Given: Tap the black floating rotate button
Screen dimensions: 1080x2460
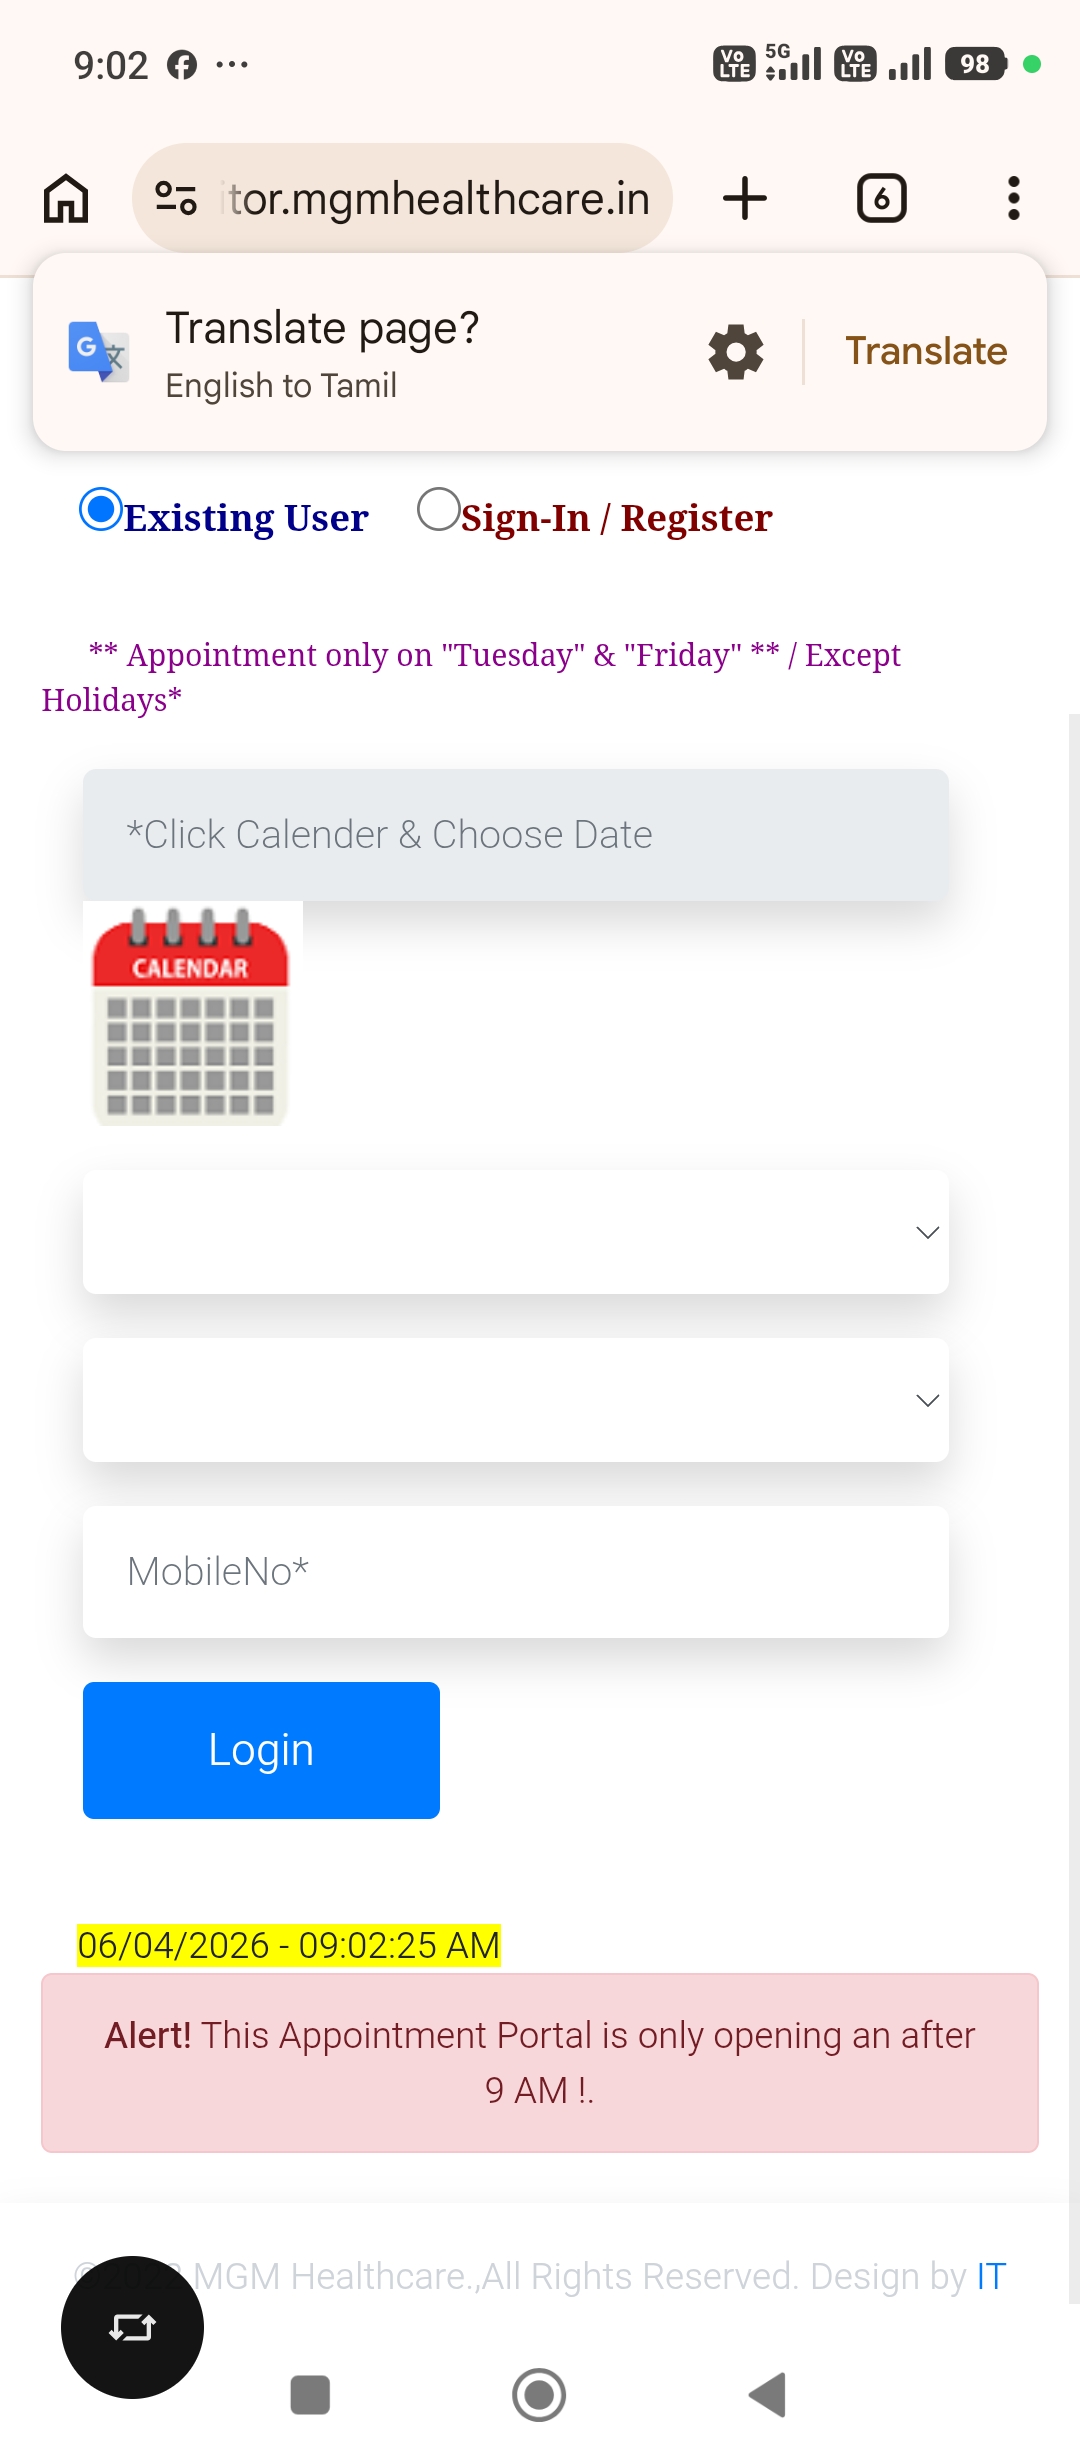Looking at the screenshot, I should point(132,2327).
